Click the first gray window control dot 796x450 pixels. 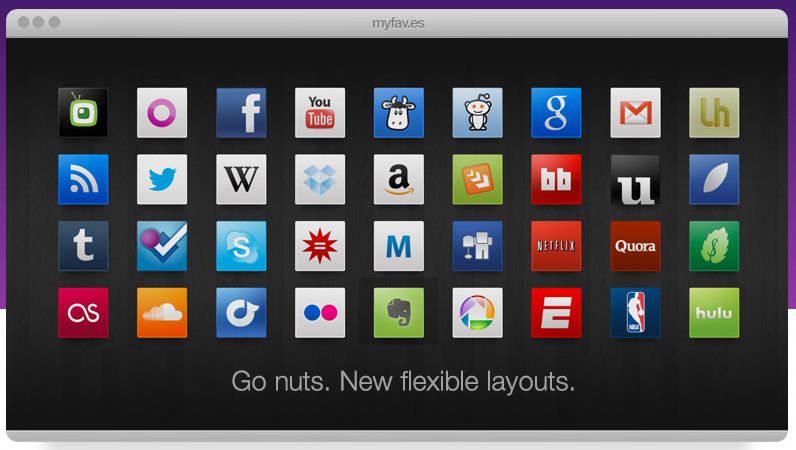click(x=23, y=22)
